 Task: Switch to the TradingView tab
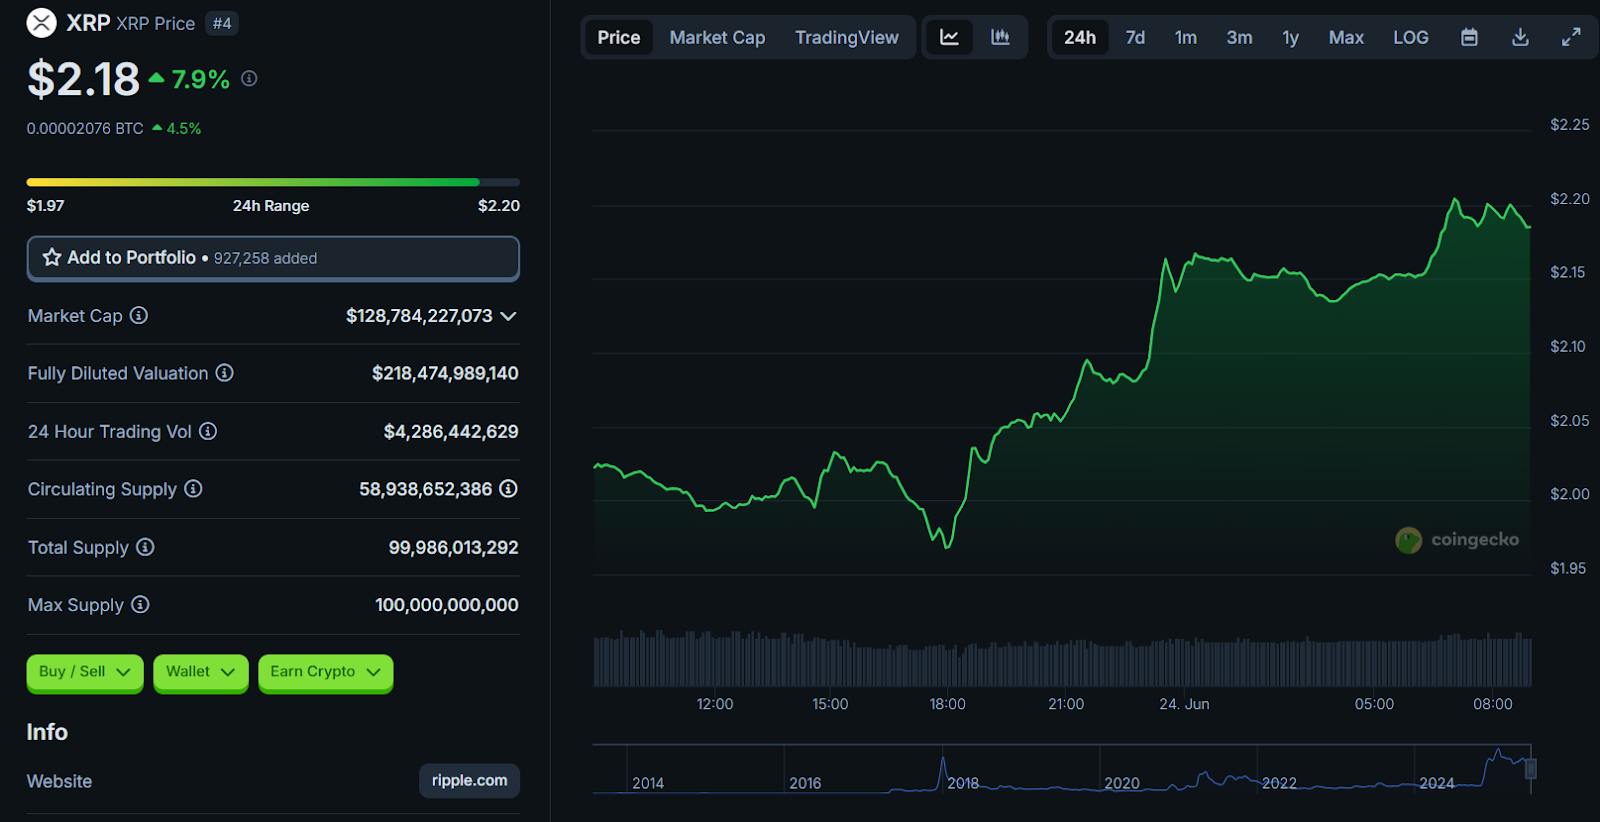pos(847,37)
